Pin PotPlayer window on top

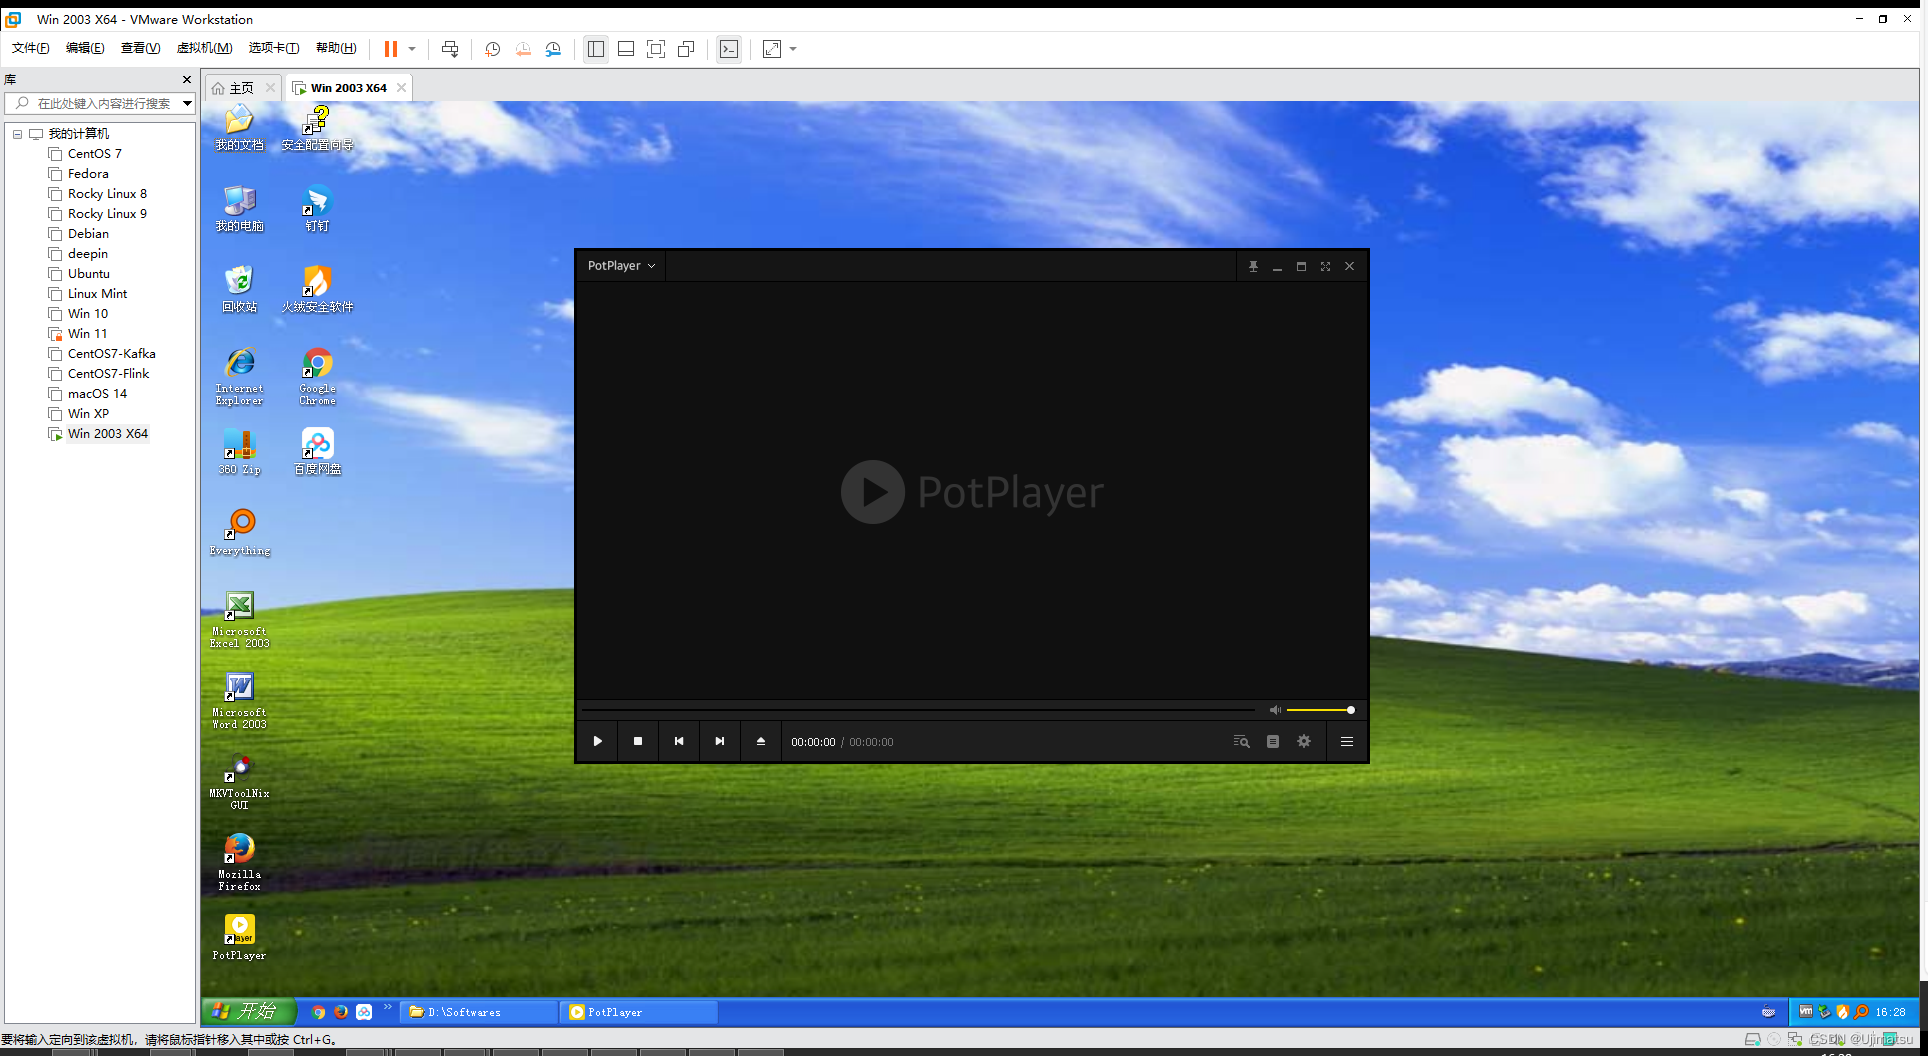(x=1253, y=266)
